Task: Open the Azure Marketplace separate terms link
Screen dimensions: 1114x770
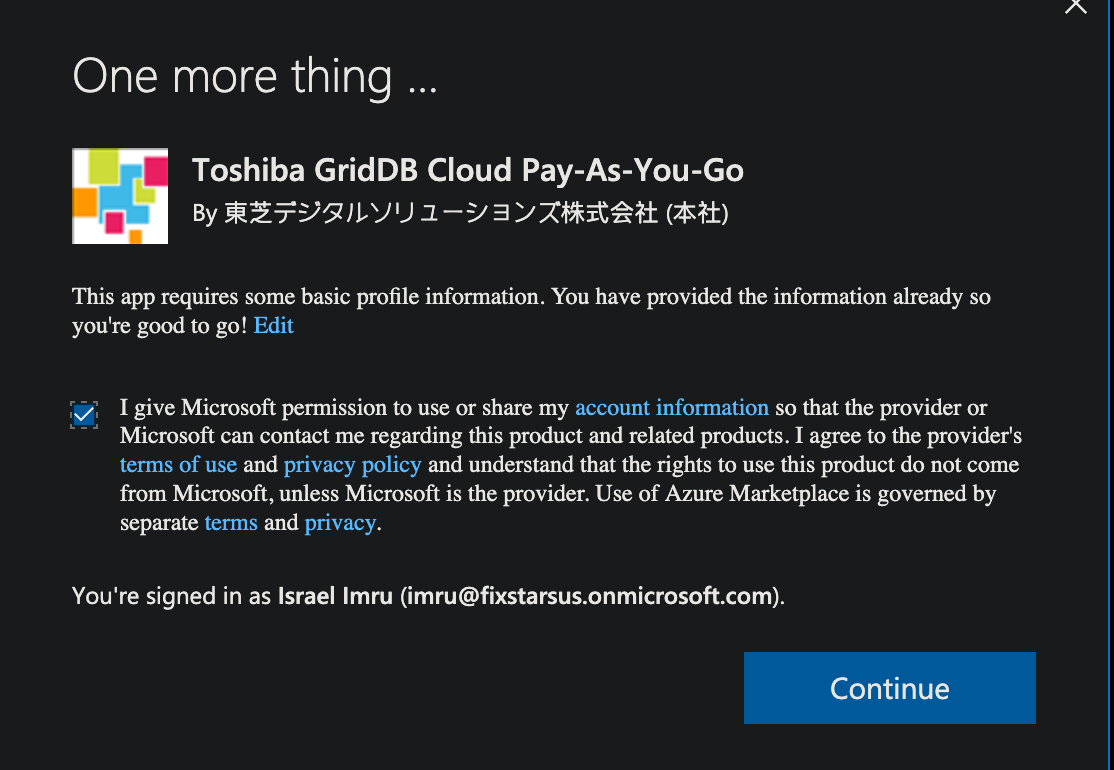Action: coord(231,523)
